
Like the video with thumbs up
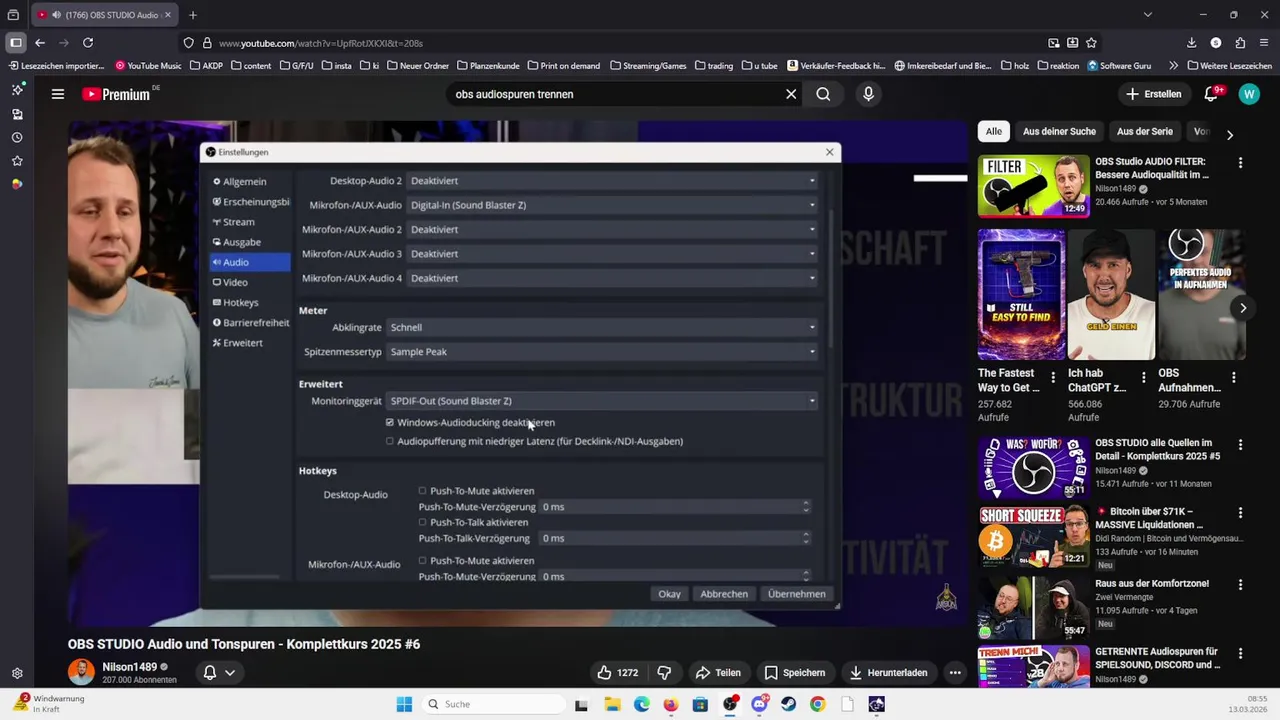click(617, 672)
